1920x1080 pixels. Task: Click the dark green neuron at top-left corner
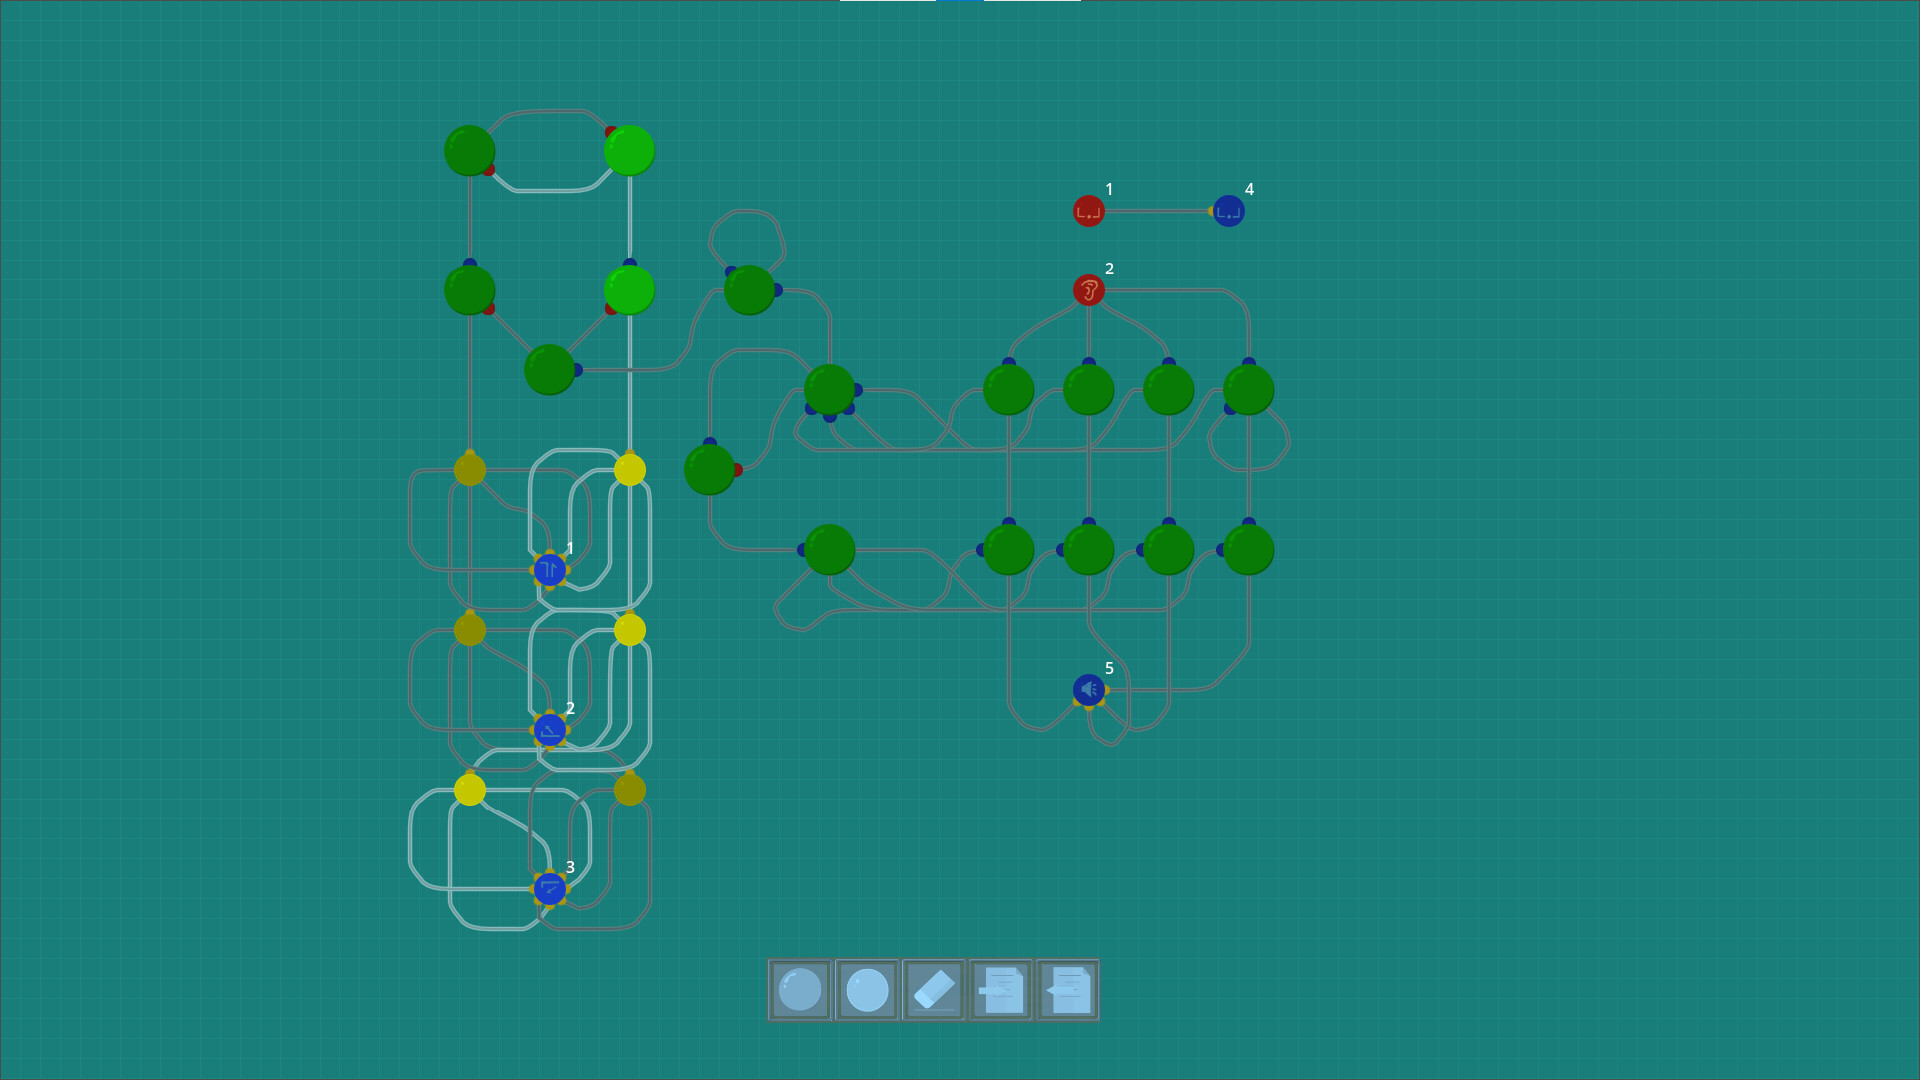(x=469, y=150)
